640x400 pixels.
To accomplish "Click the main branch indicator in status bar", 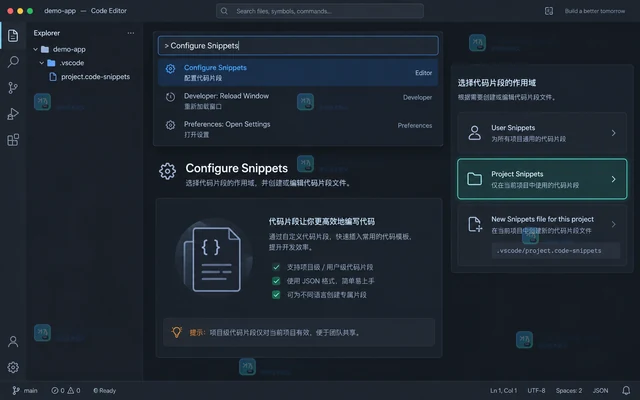I will tap(25, 391).
